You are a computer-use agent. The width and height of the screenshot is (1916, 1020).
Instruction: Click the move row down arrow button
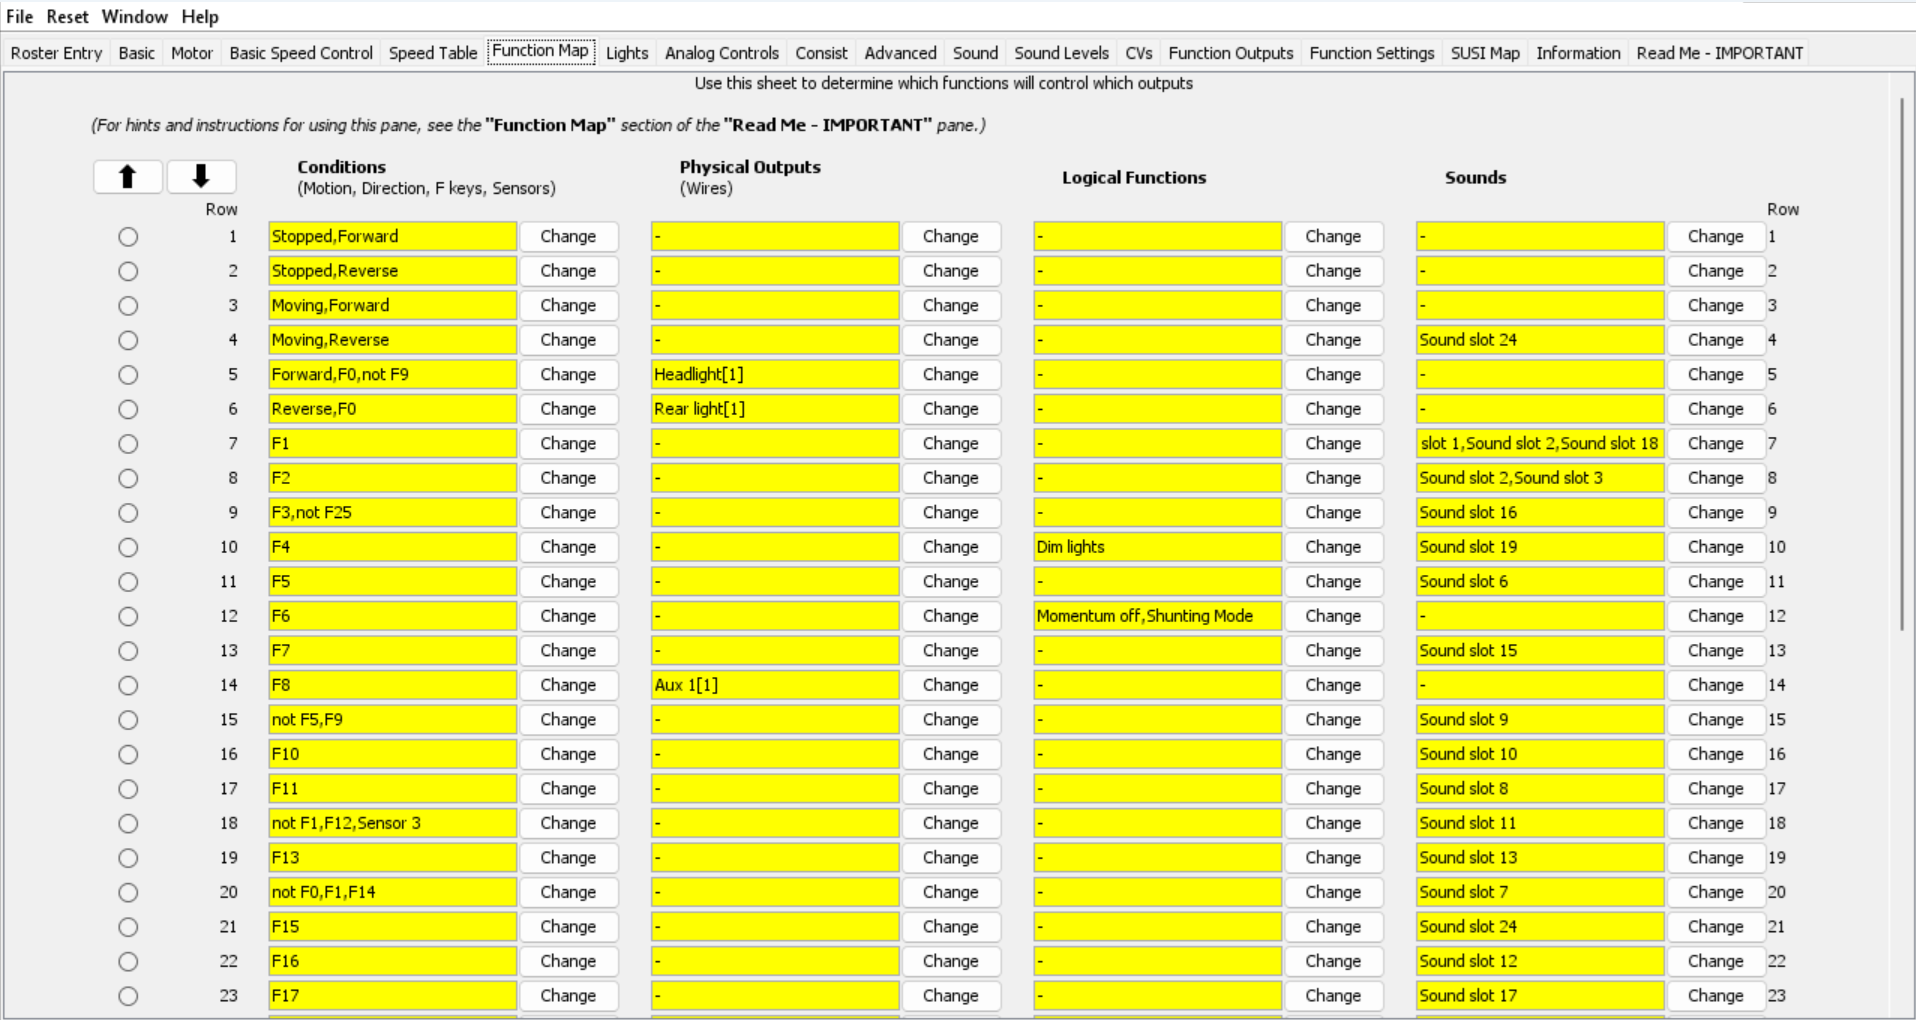click(x=201, y=177)
